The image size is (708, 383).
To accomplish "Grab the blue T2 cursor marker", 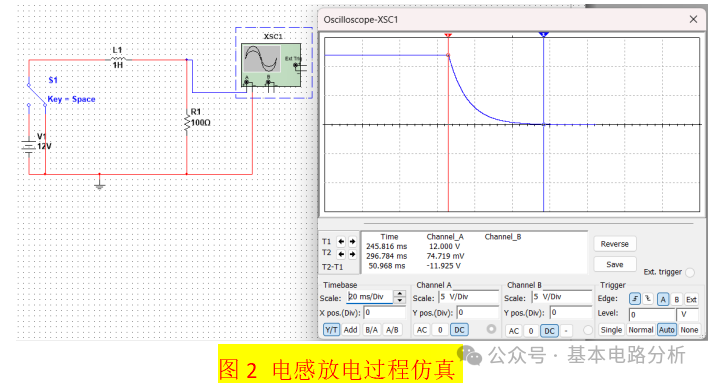I will [x=544, y=34].
